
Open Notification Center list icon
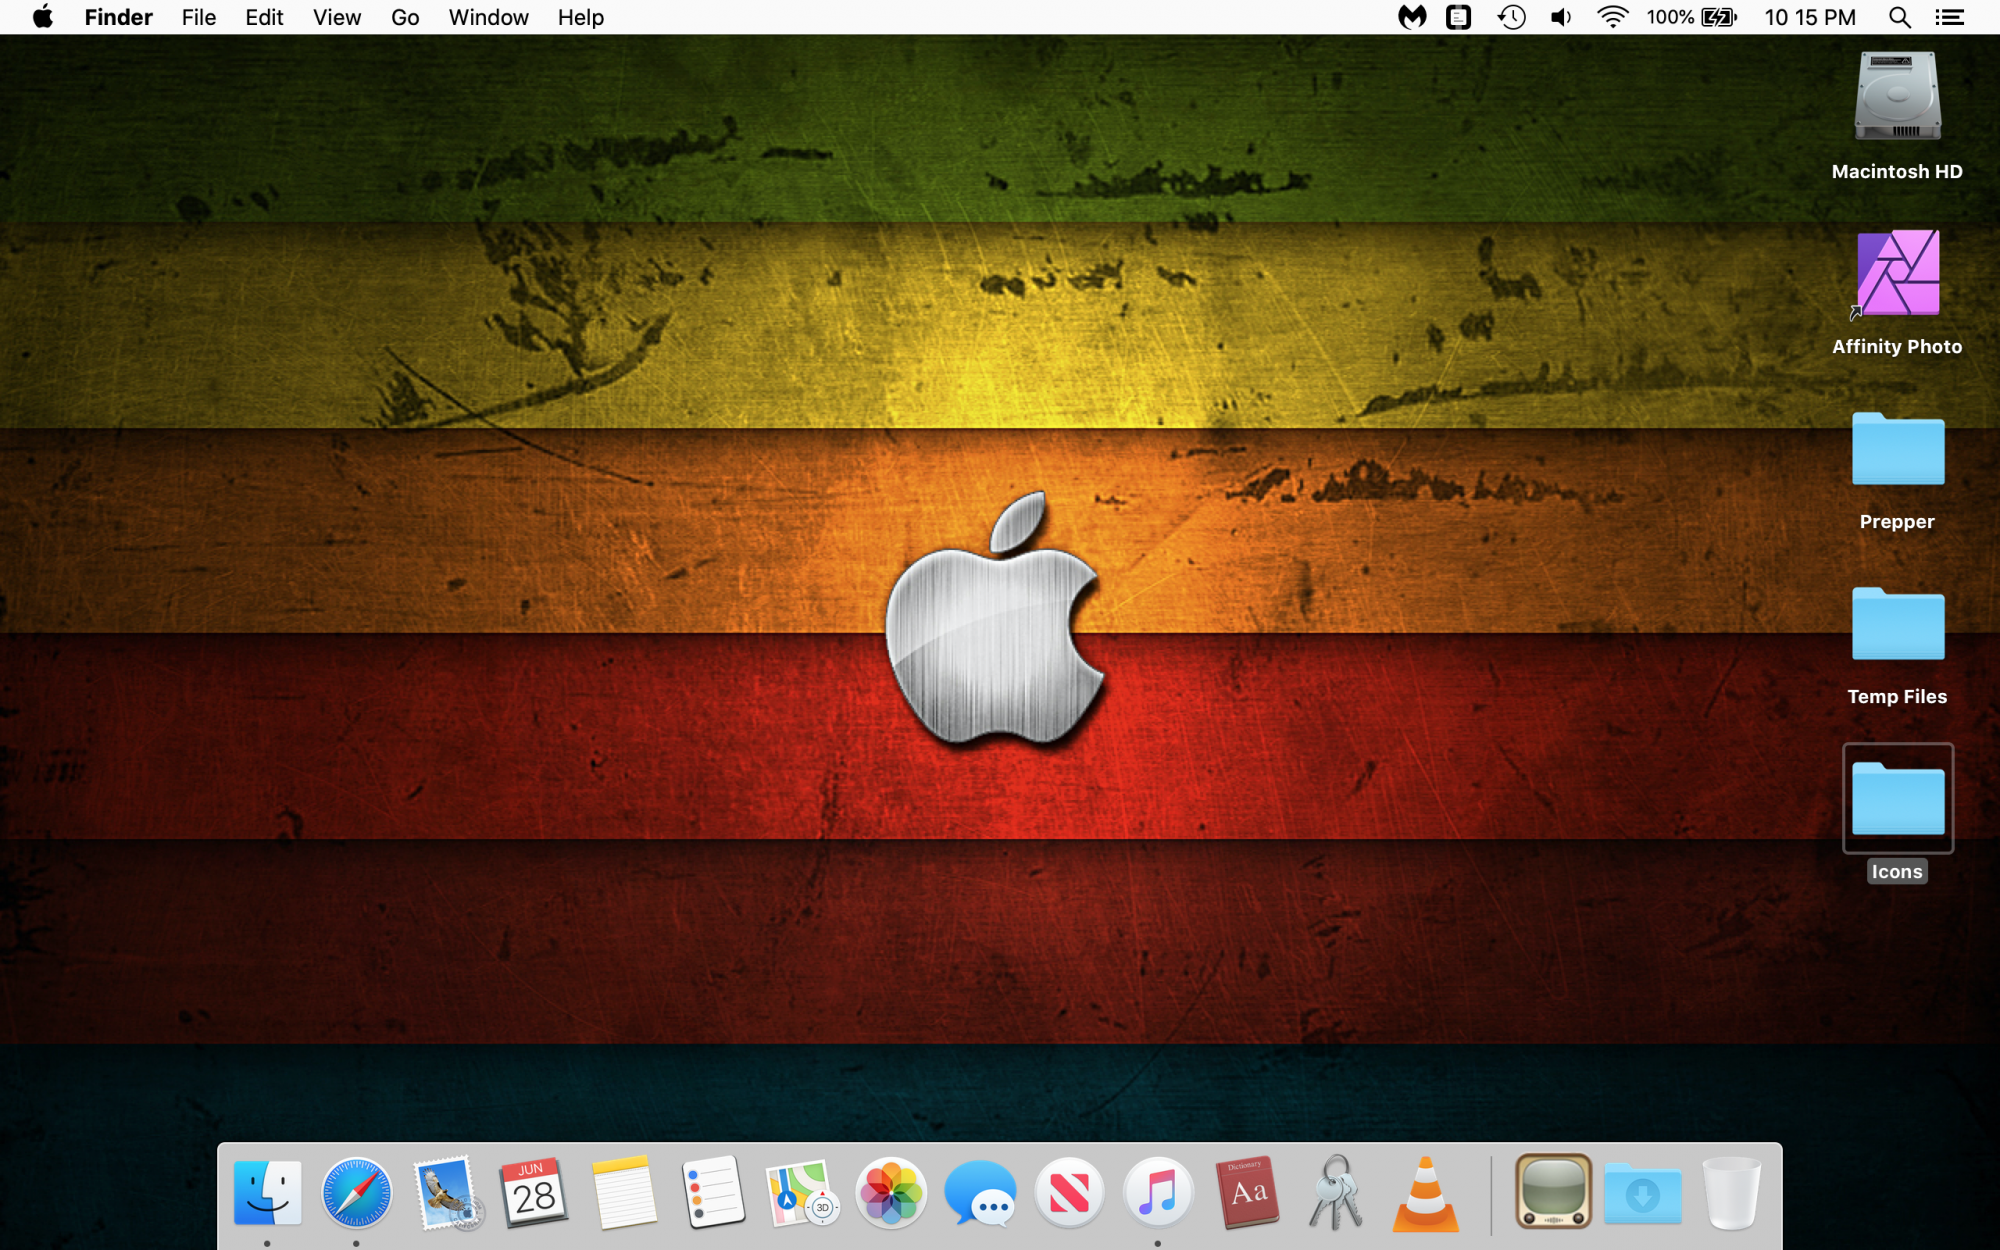click(x=1949, y=17)
